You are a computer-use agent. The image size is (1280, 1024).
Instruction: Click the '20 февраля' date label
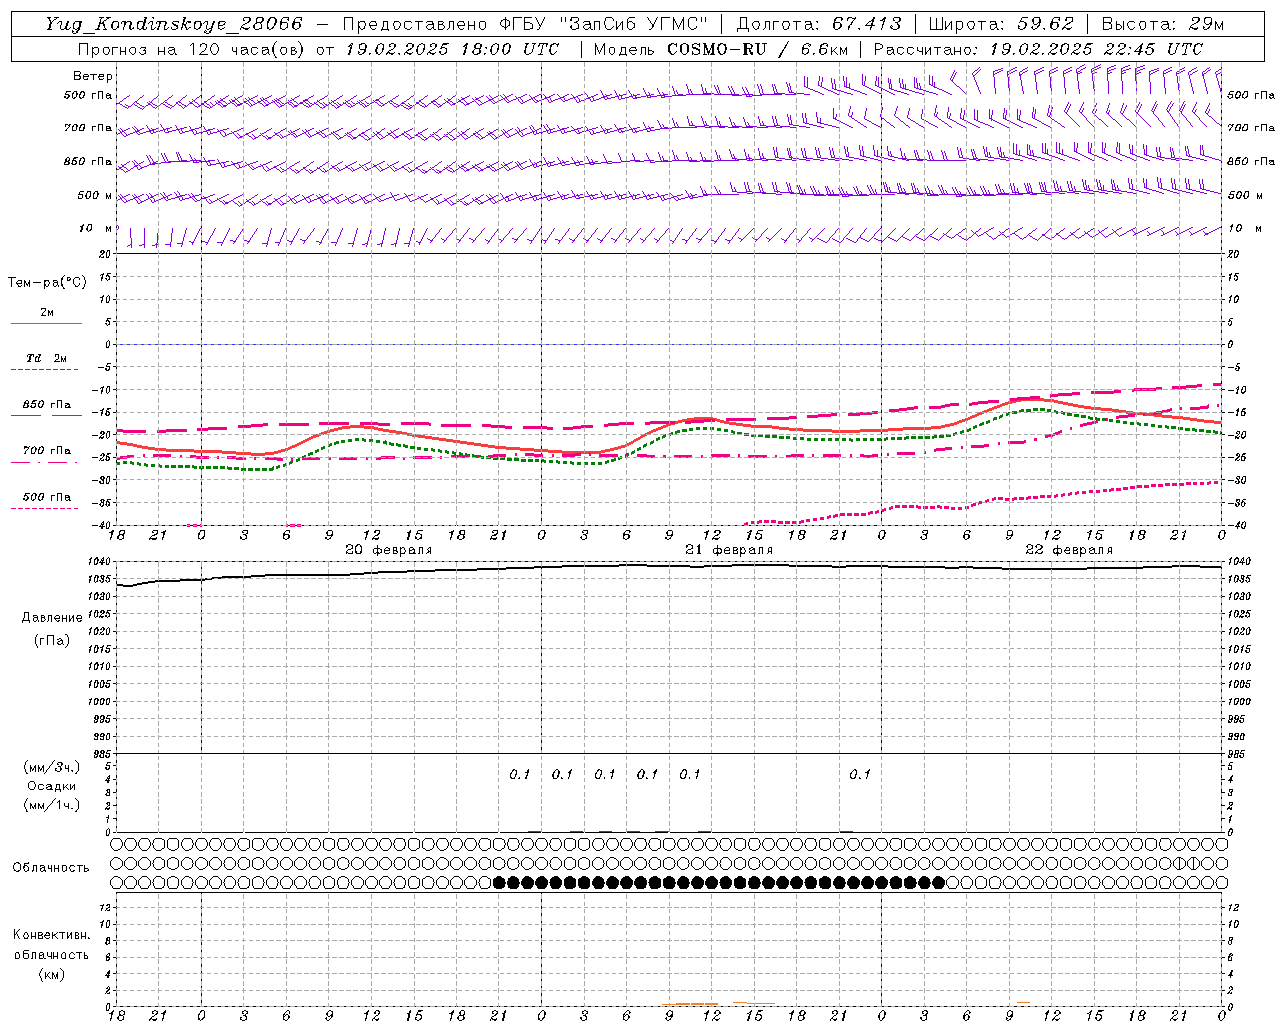pos(389,550)
